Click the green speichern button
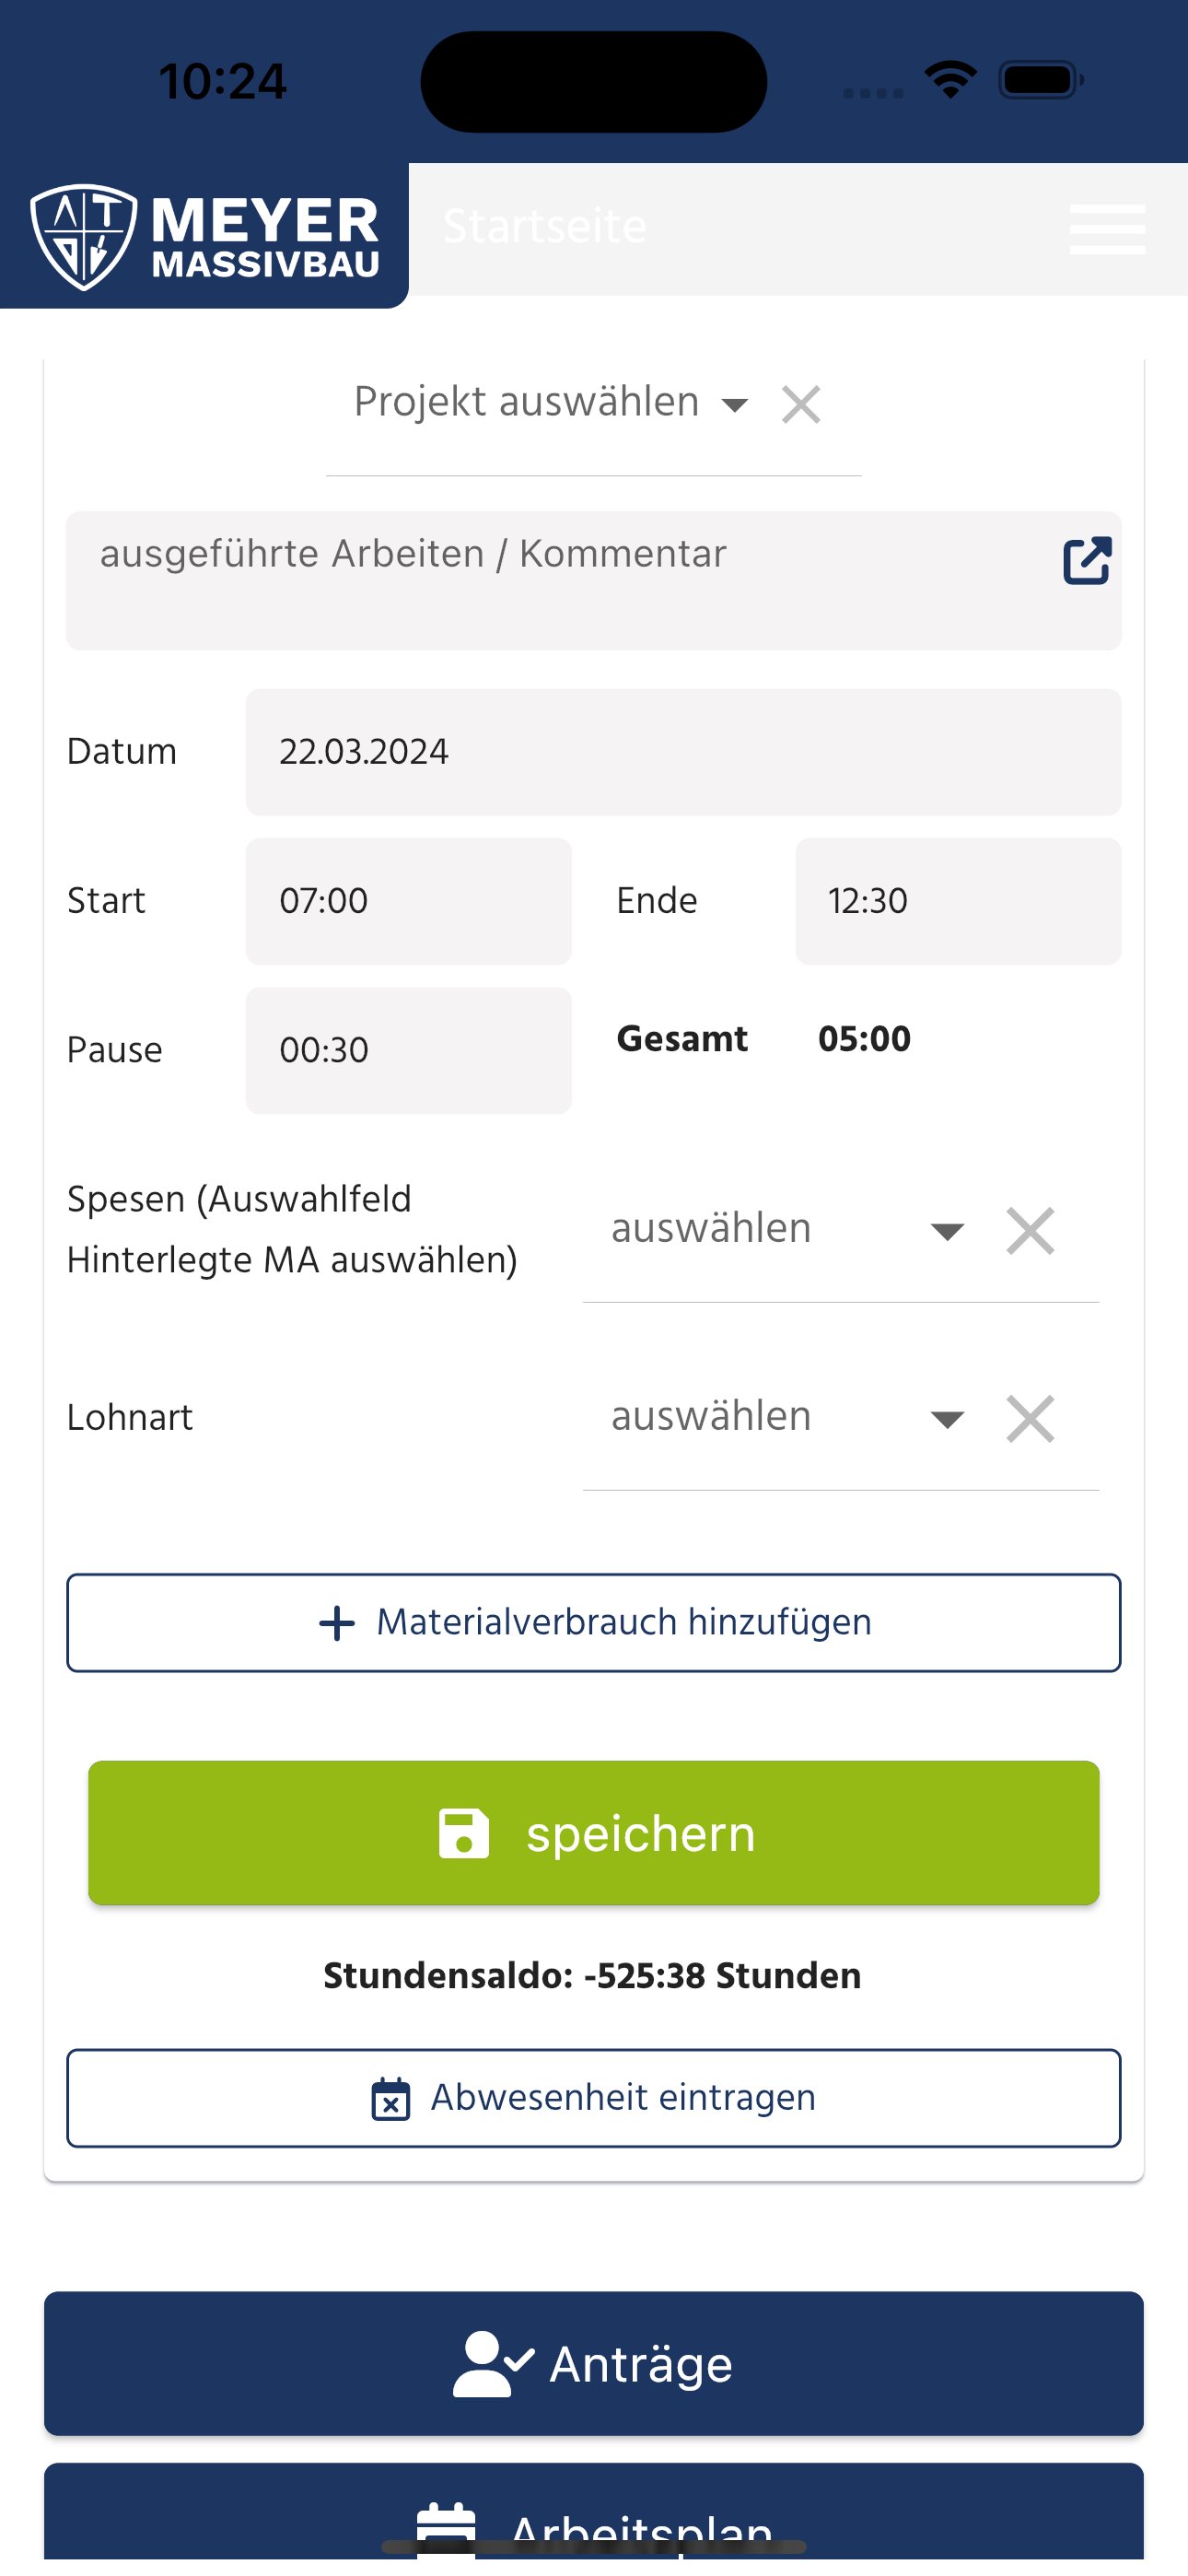This screenshot has height=2576, width=1188. (594, 1833)
